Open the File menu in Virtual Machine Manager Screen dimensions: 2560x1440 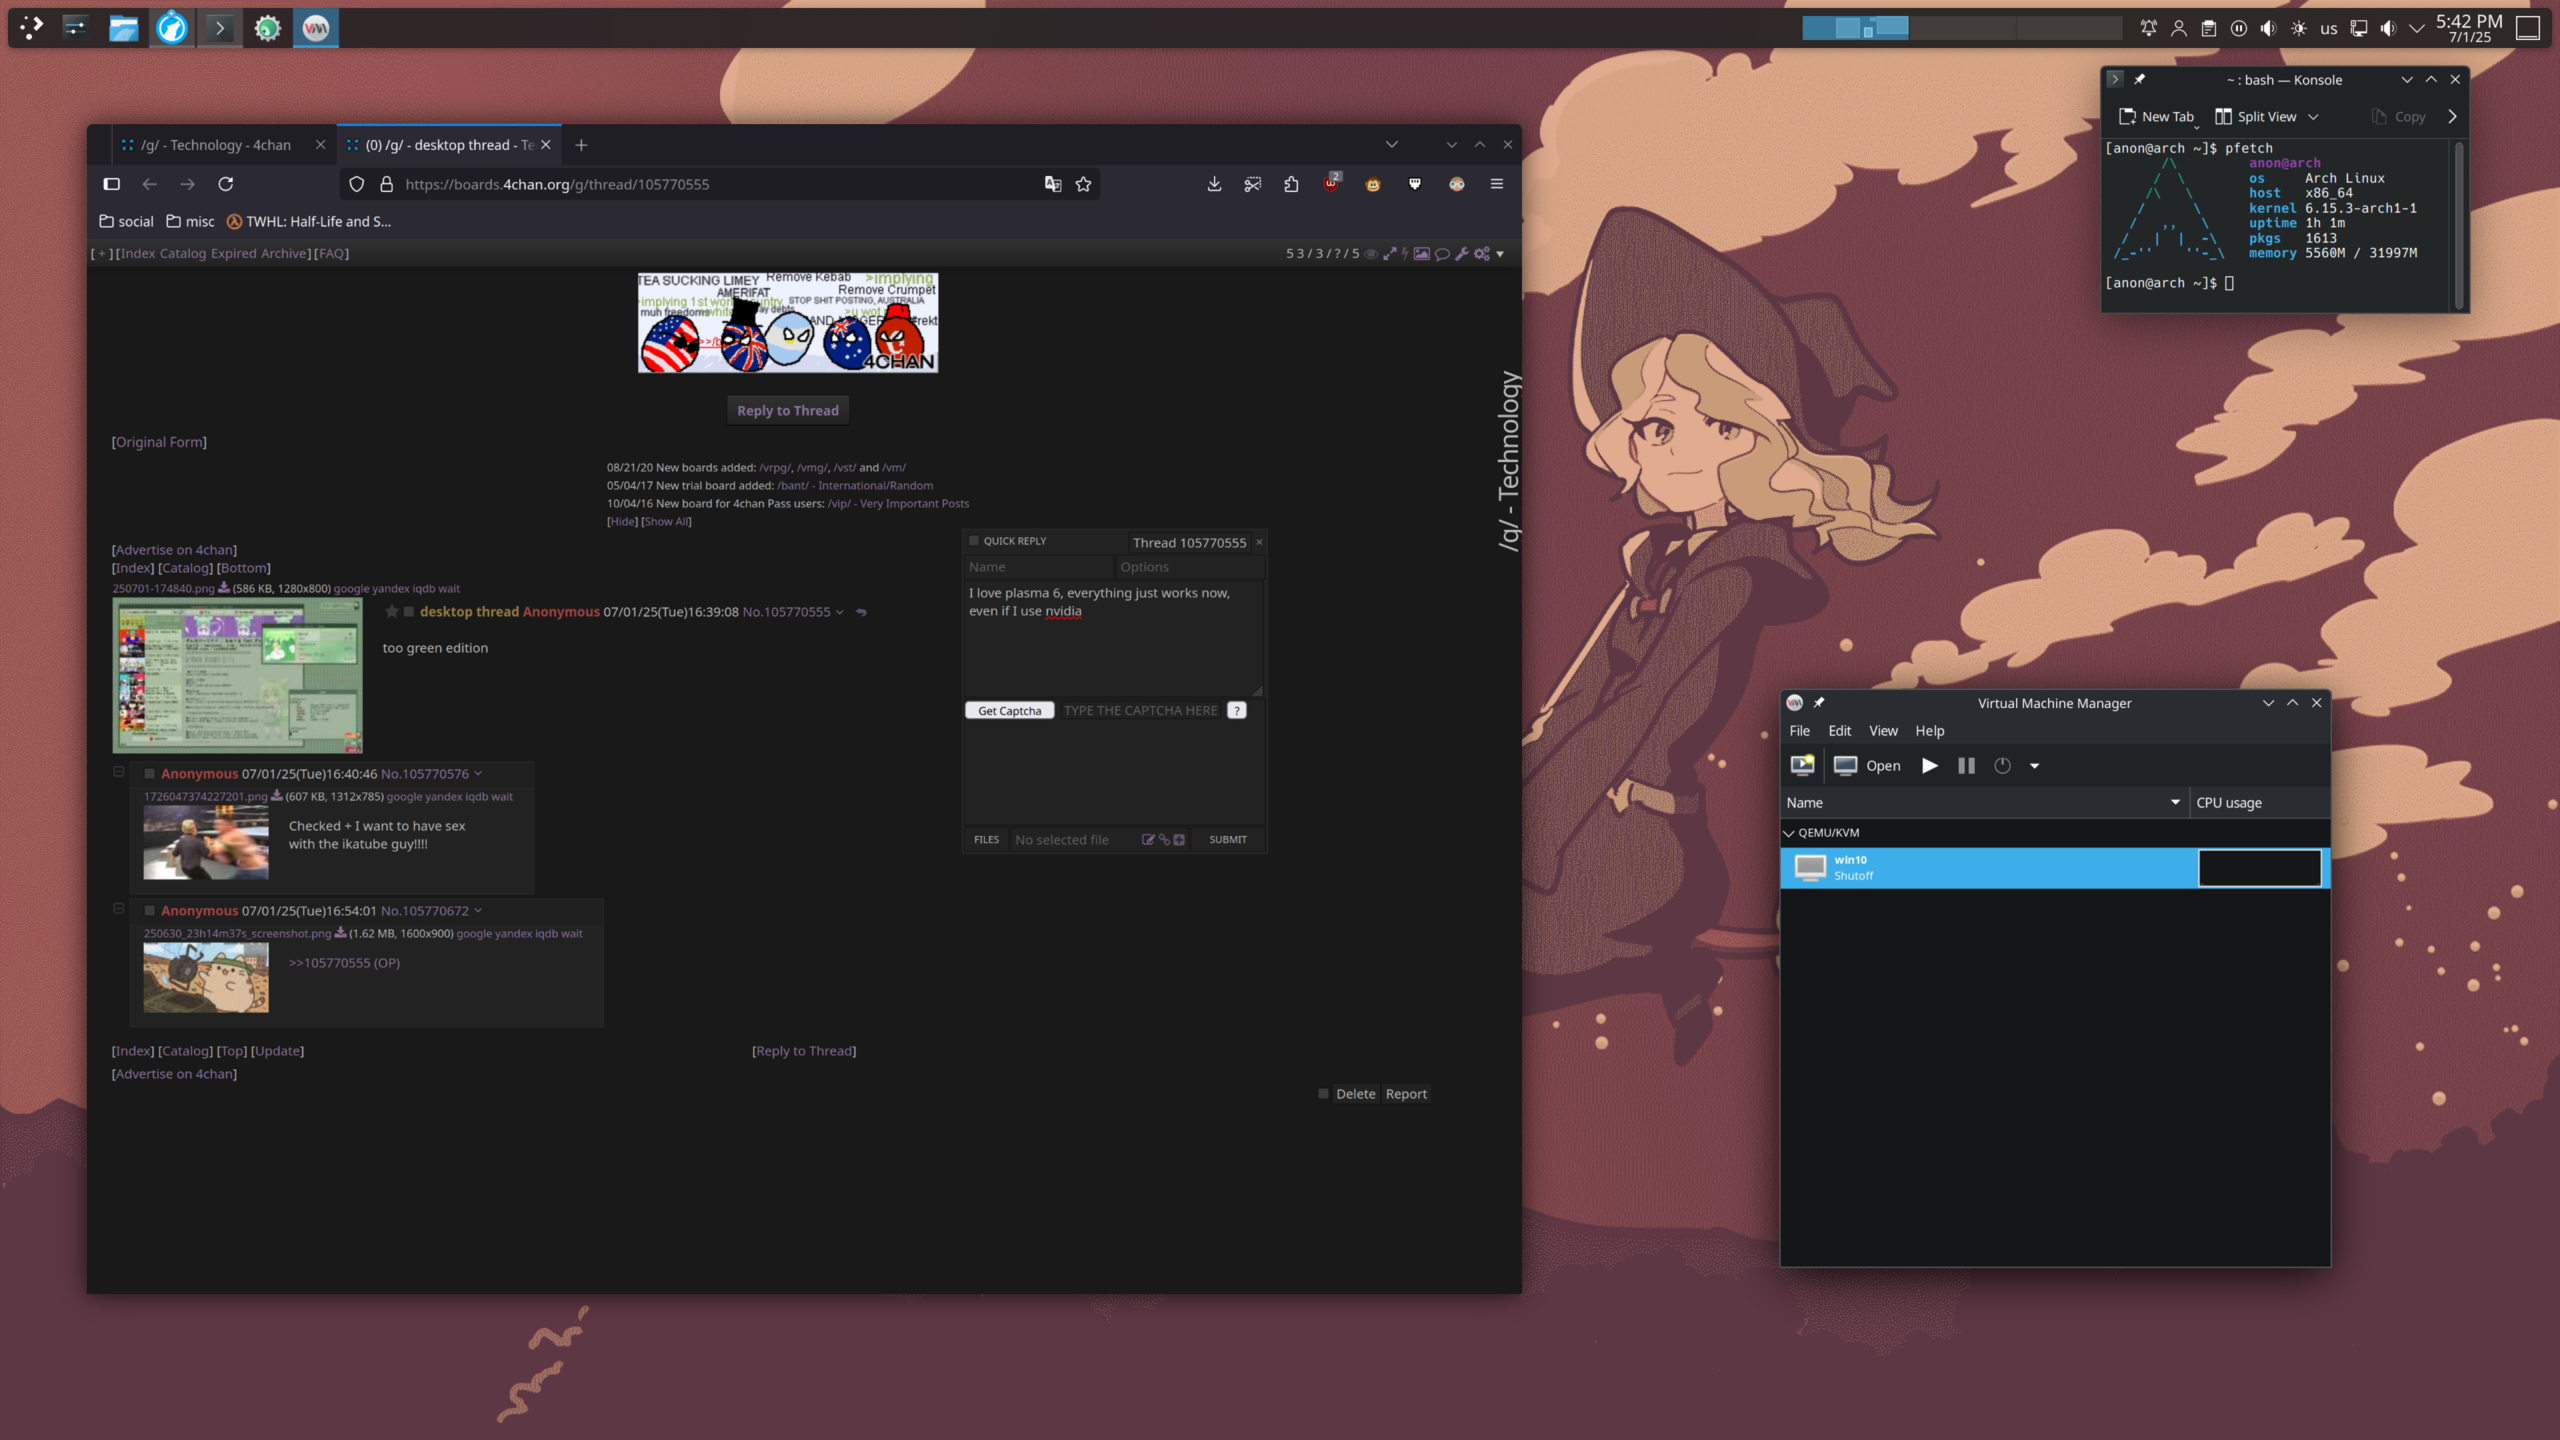(x=1799, y=731)
